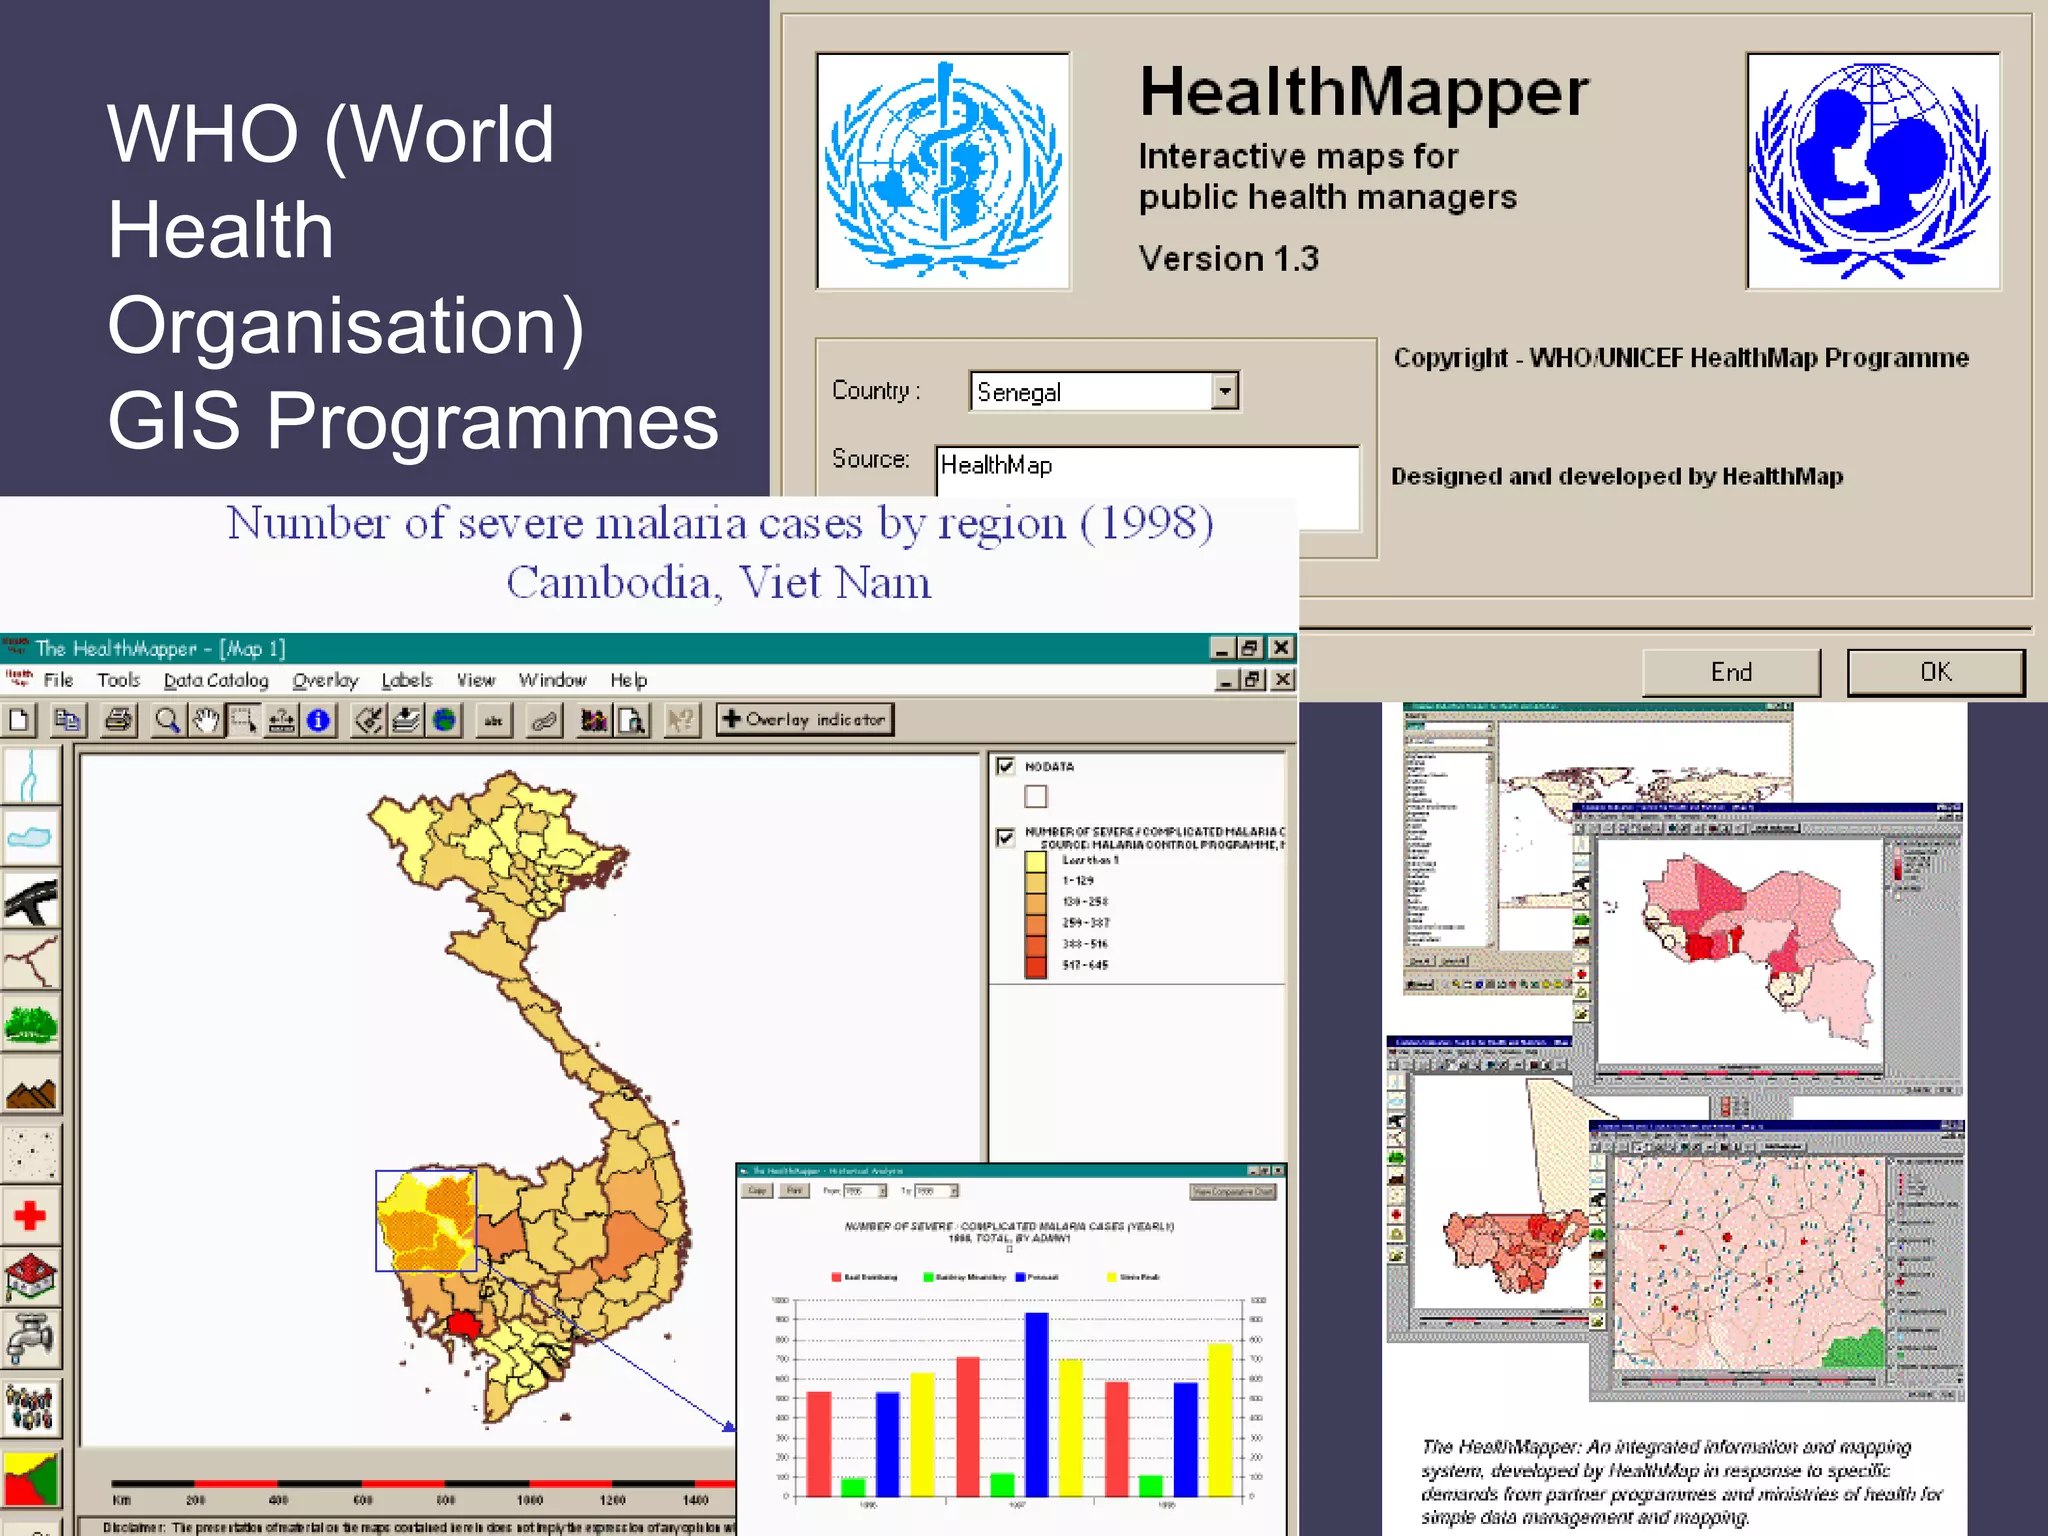Click the OK button in HealthMapper dialog

pyautogui.click(x=1935, y=672)
